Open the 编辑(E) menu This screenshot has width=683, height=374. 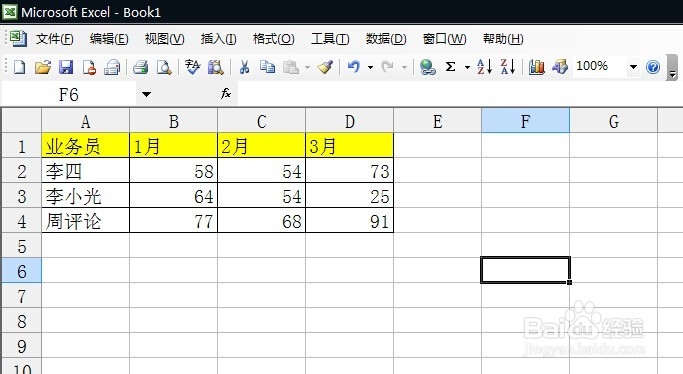click(x=109, y=39)
